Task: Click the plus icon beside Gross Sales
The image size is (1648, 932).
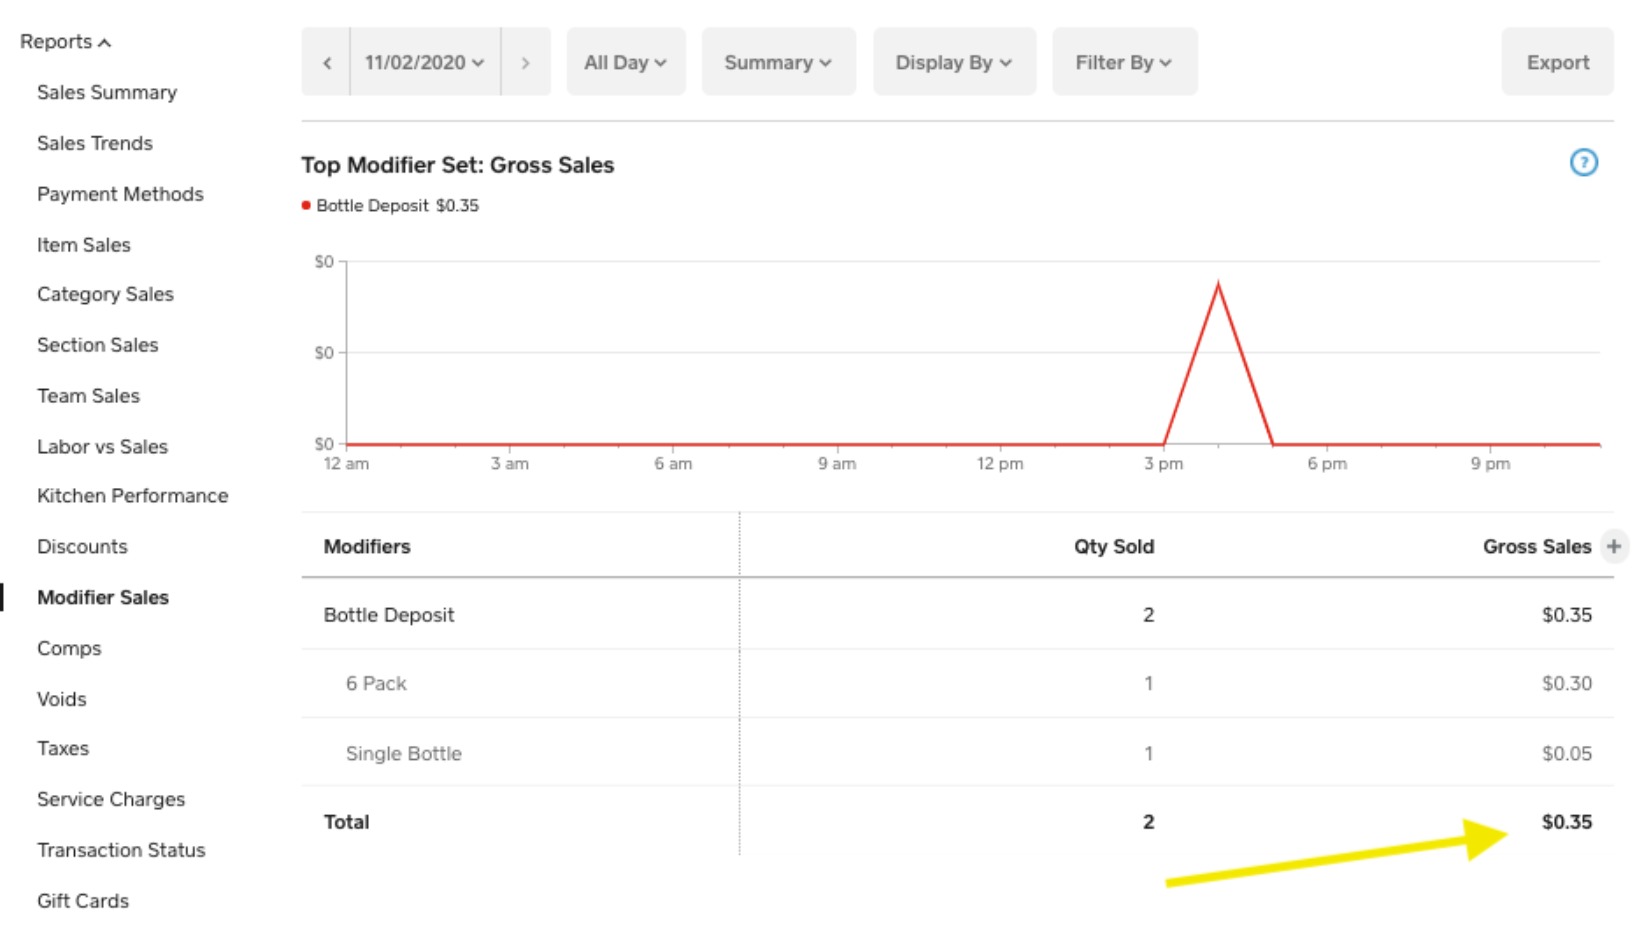Action: (x=1613, y=546)
